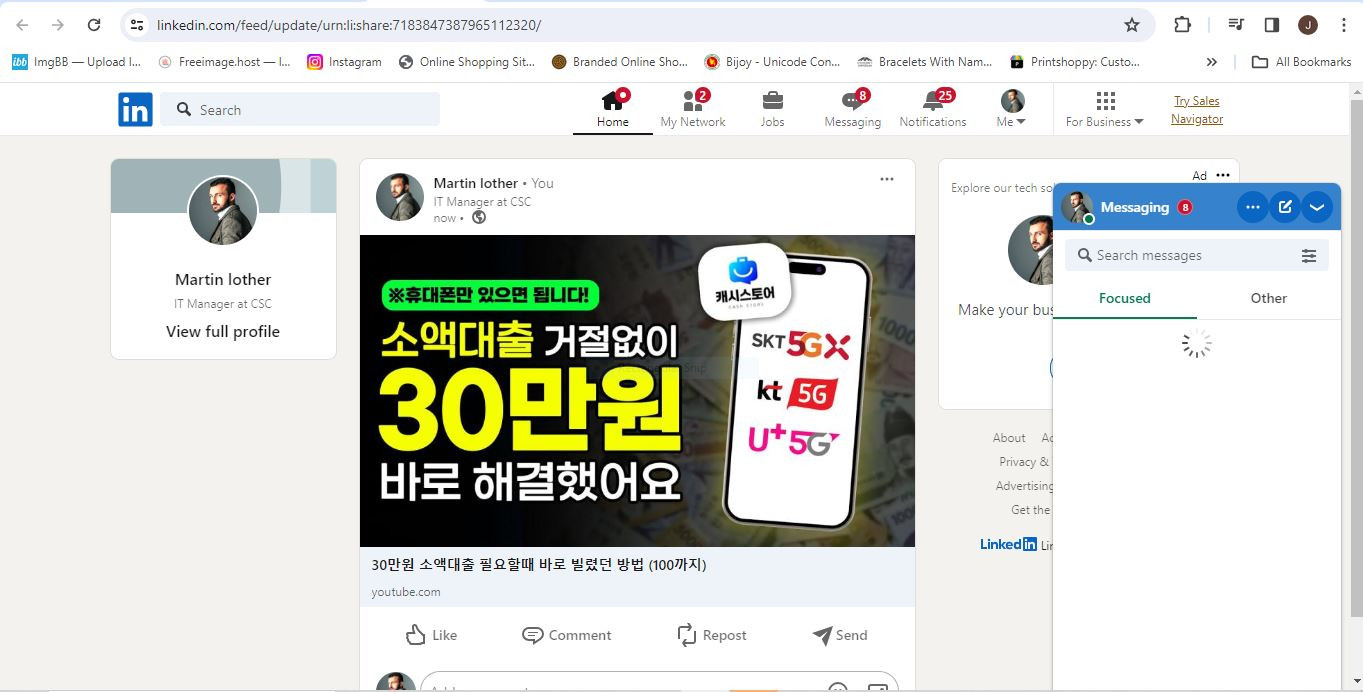The height and width of the screenshot is (692, 1363).
Task: Go back in browser
Action: [x=22, y=25]
